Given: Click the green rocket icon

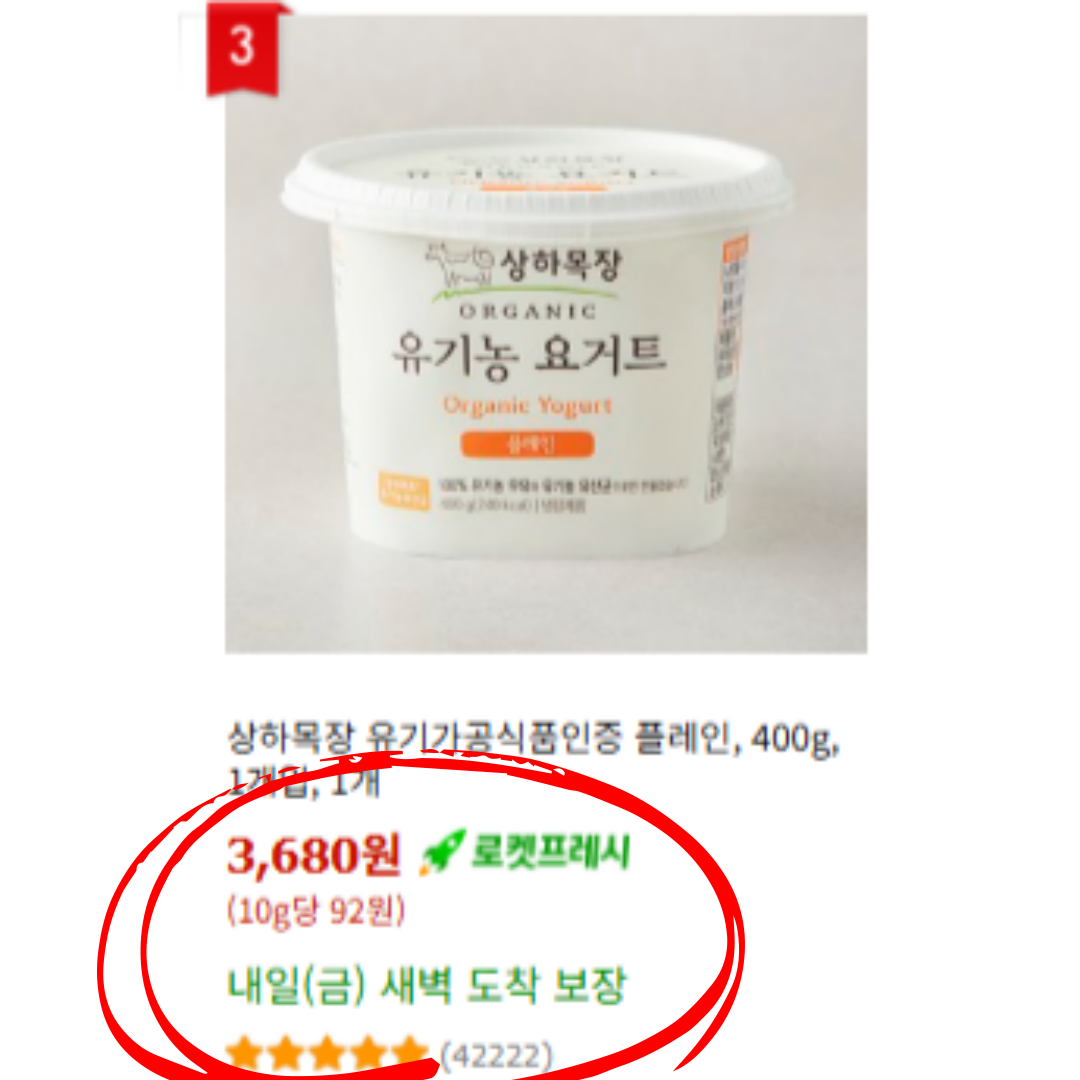Looking at the screenshot, I should pos(442,853).
